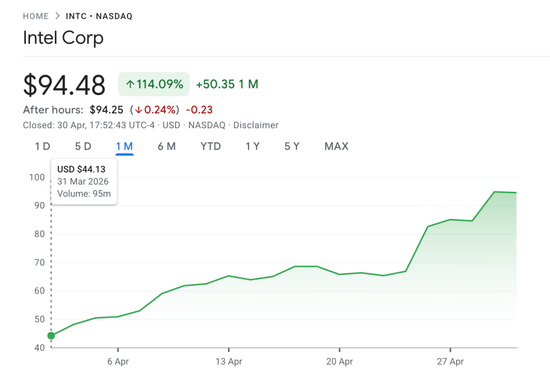
Task: Click the 27 Apr axis label
Action: tap(450, 361)
